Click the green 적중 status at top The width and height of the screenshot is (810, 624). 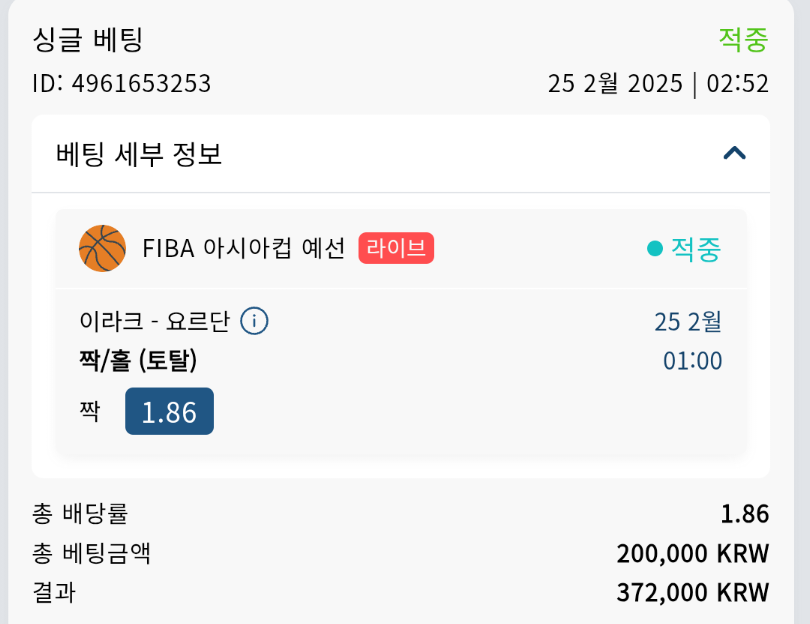tap(743, 40)
